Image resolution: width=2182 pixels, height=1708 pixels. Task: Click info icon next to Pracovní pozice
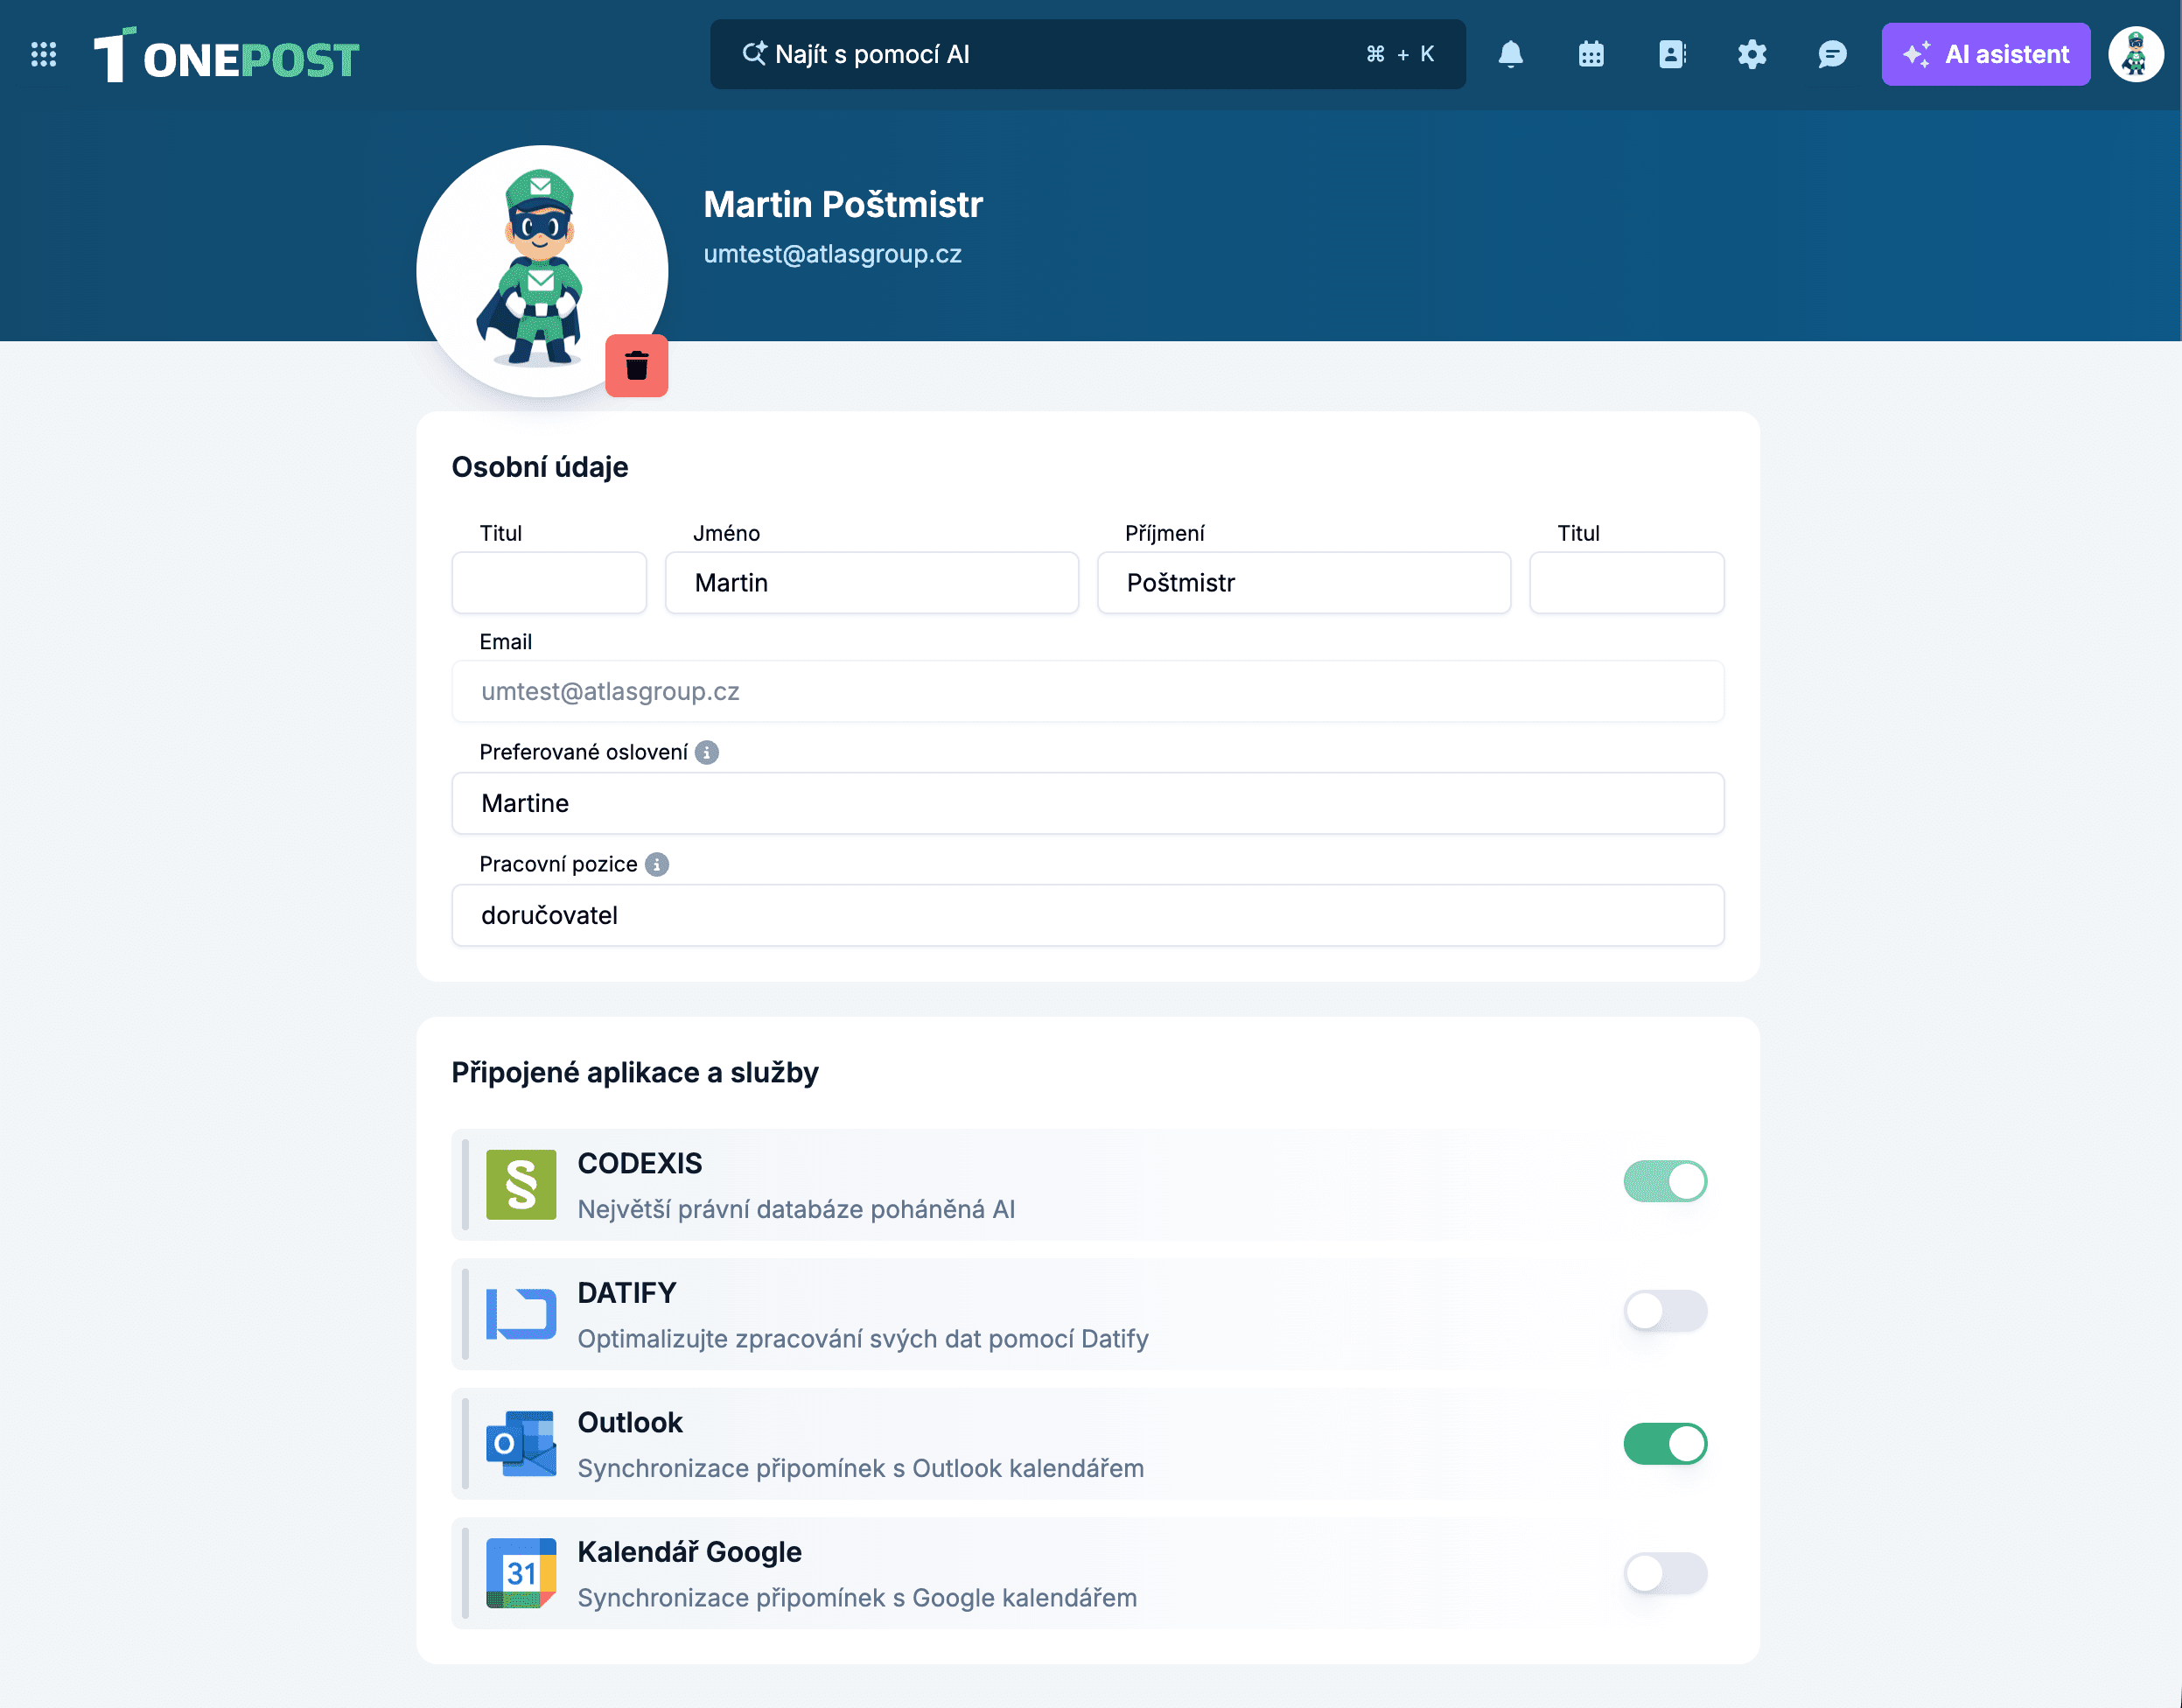pyautogui.click(x=657, y=864)
